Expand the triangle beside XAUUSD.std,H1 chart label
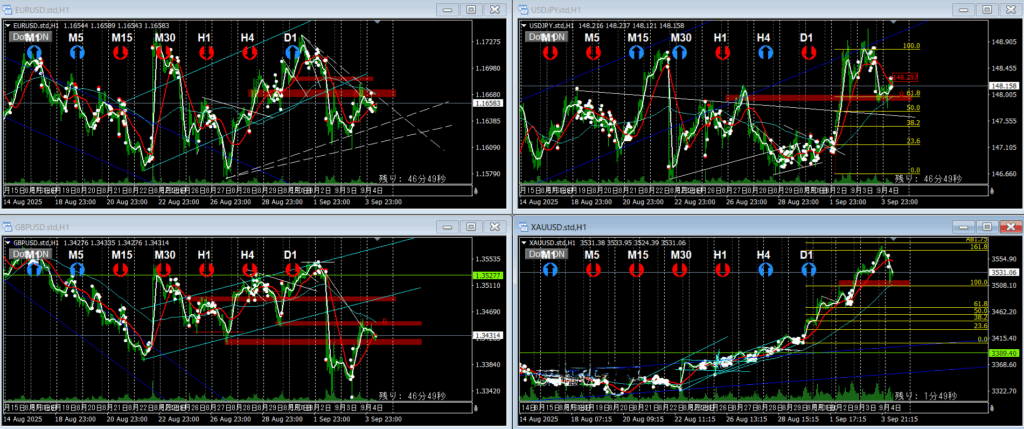Image resolution: width=1024 pixels, height=429 pixels. tap(524, 243)
